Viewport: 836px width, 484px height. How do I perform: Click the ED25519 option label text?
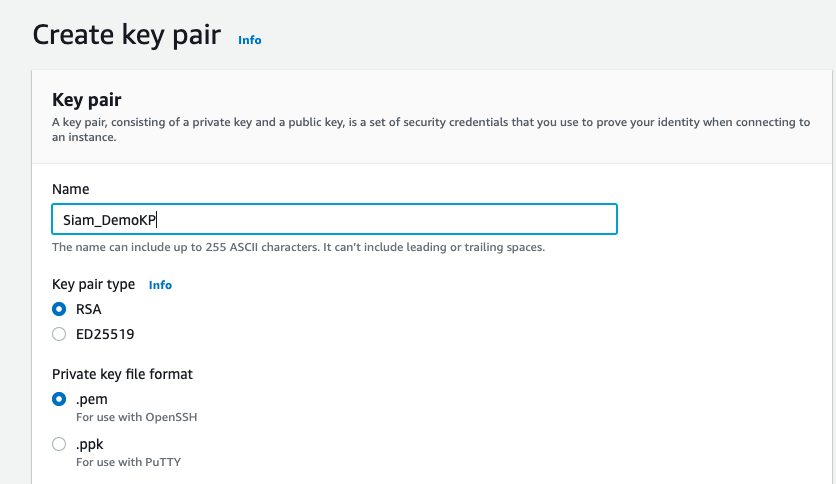tap(105, 334)
